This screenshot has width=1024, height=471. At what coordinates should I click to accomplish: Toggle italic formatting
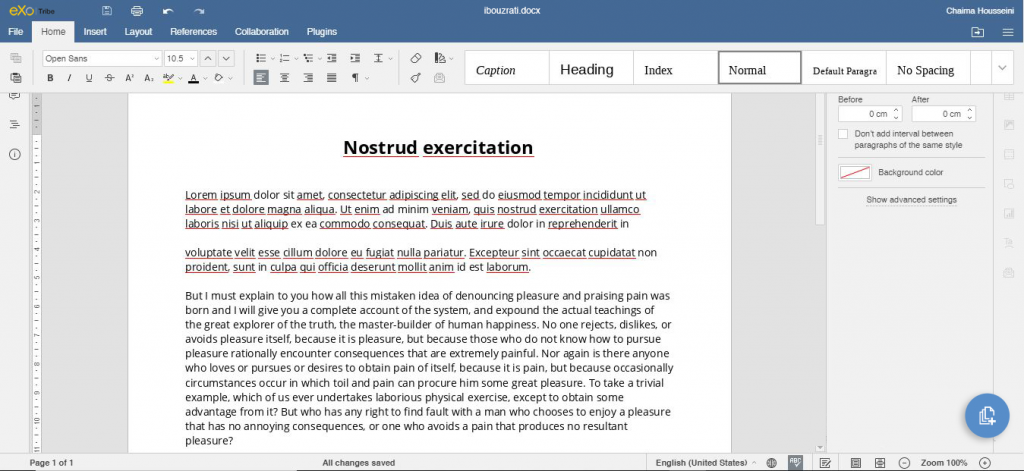69,78
